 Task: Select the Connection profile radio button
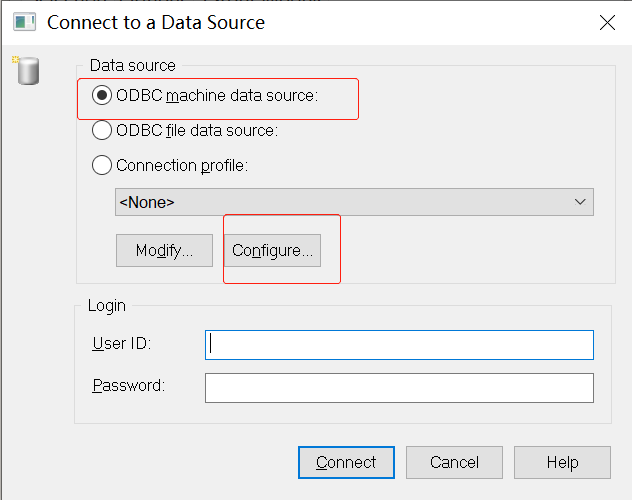click(102, 165)
